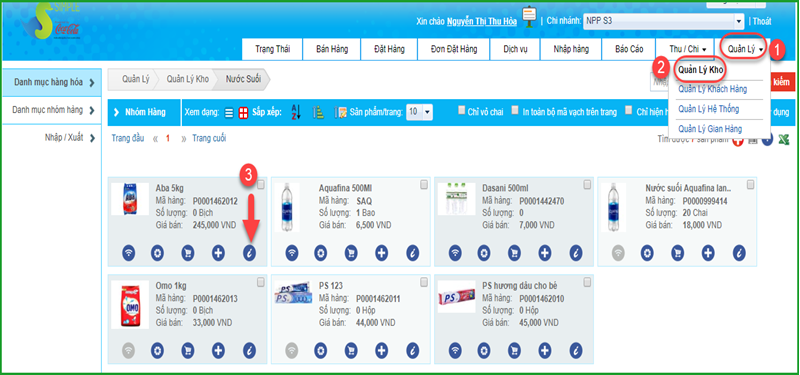Open the products per page dropdown

419,112
